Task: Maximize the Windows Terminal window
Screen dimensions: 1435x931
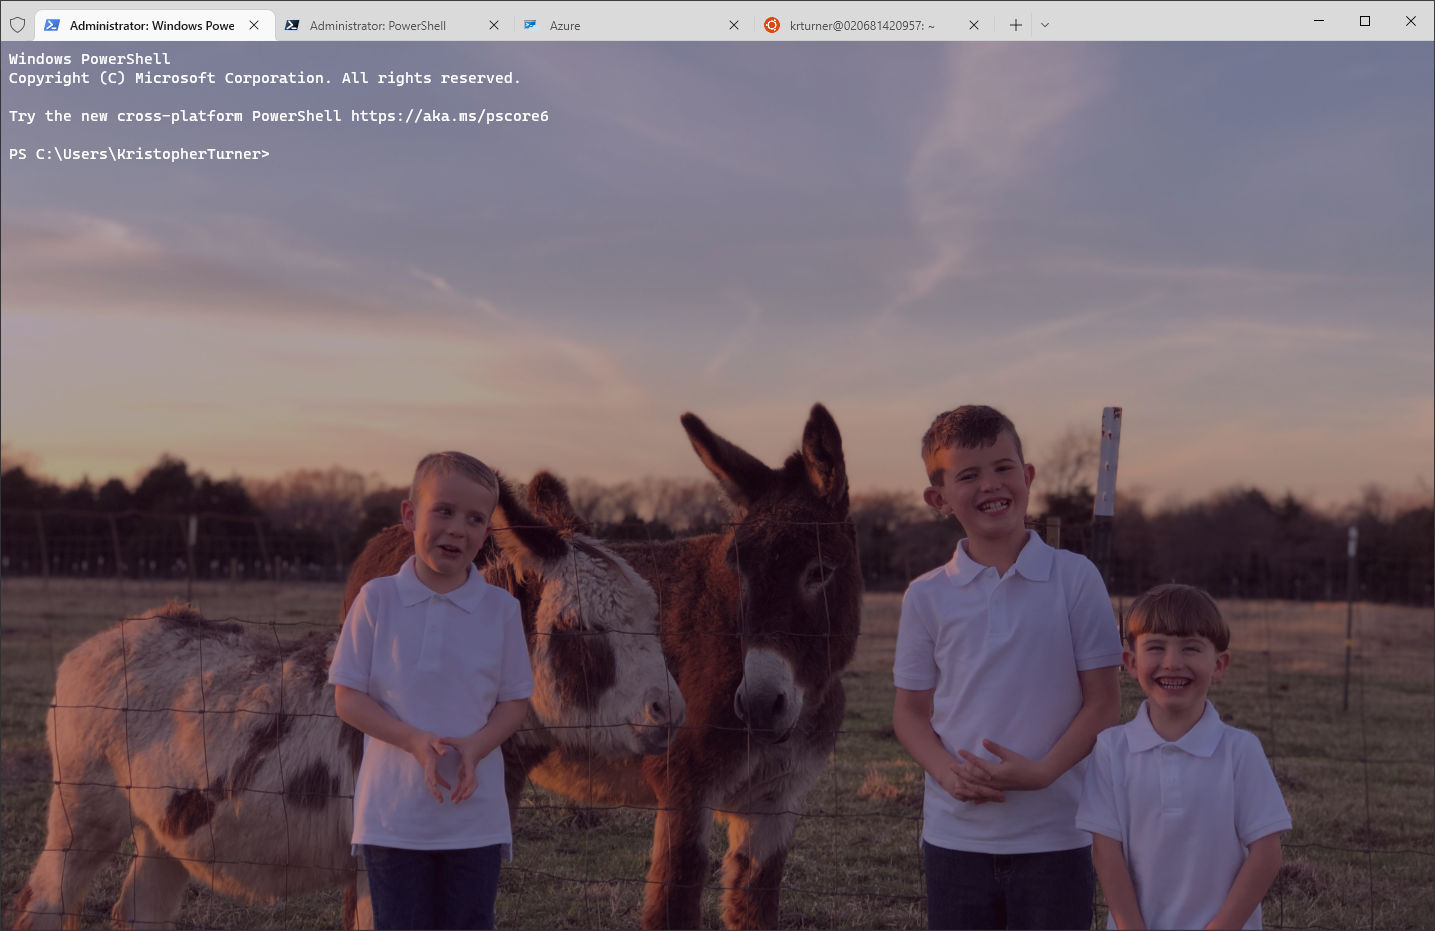Action: click(x=1365, y=21)
